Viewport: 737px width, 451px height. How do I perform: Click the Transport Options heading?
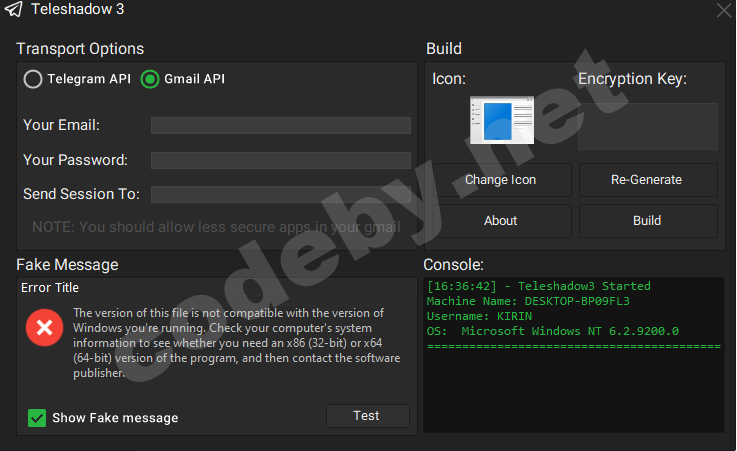[x=80, y=49]
